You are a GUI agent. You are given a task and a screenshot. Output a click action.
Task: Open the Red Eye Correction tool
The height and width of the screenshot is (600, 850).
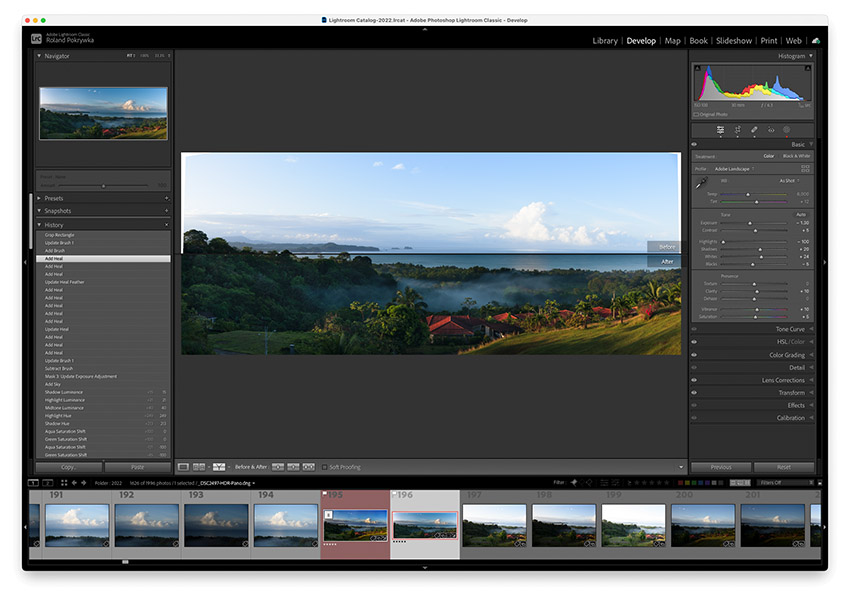(x=771, y=130)
